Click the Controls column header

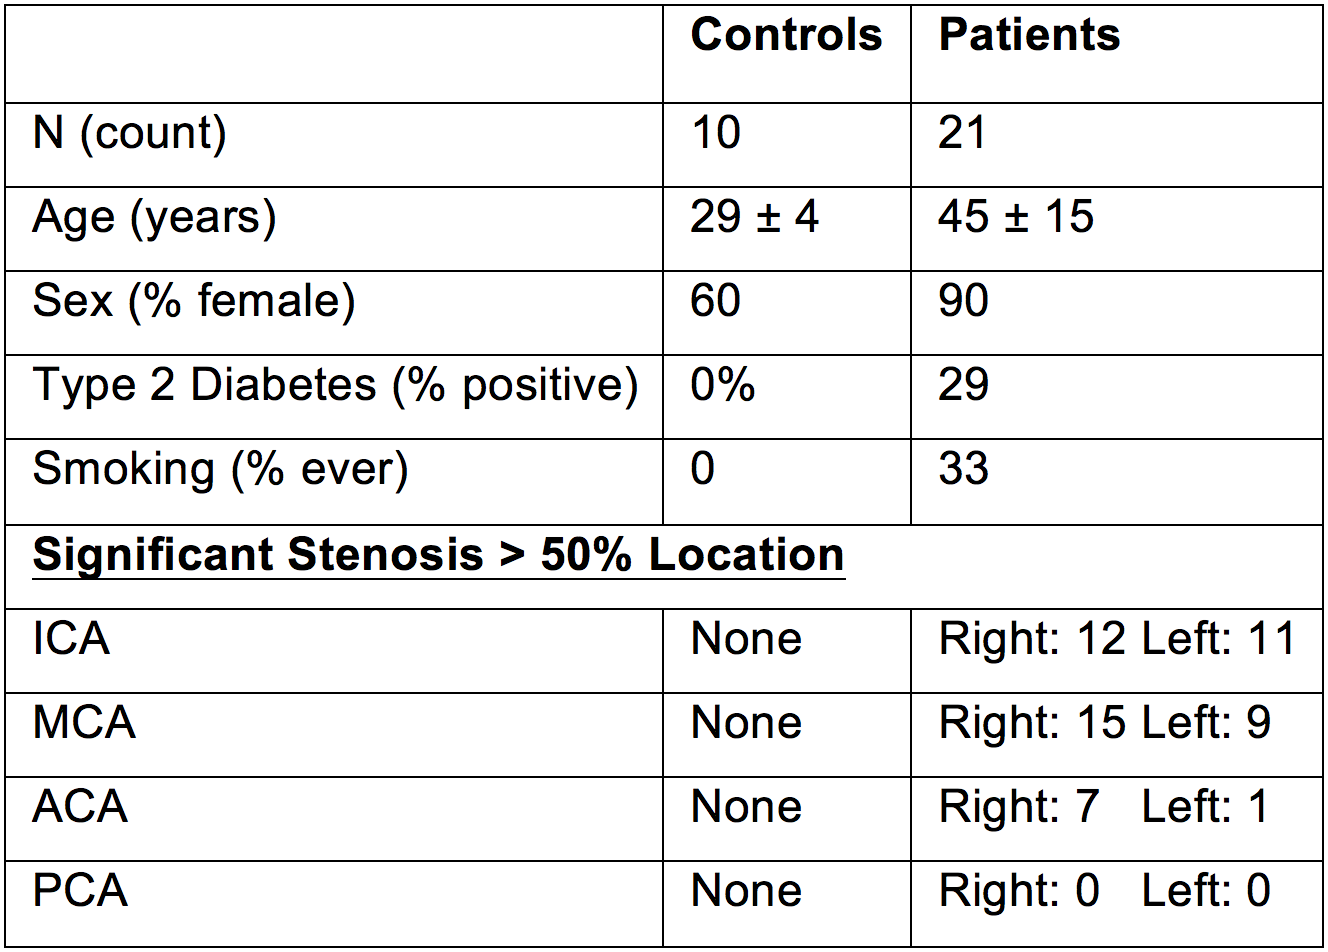pos(786,36)
